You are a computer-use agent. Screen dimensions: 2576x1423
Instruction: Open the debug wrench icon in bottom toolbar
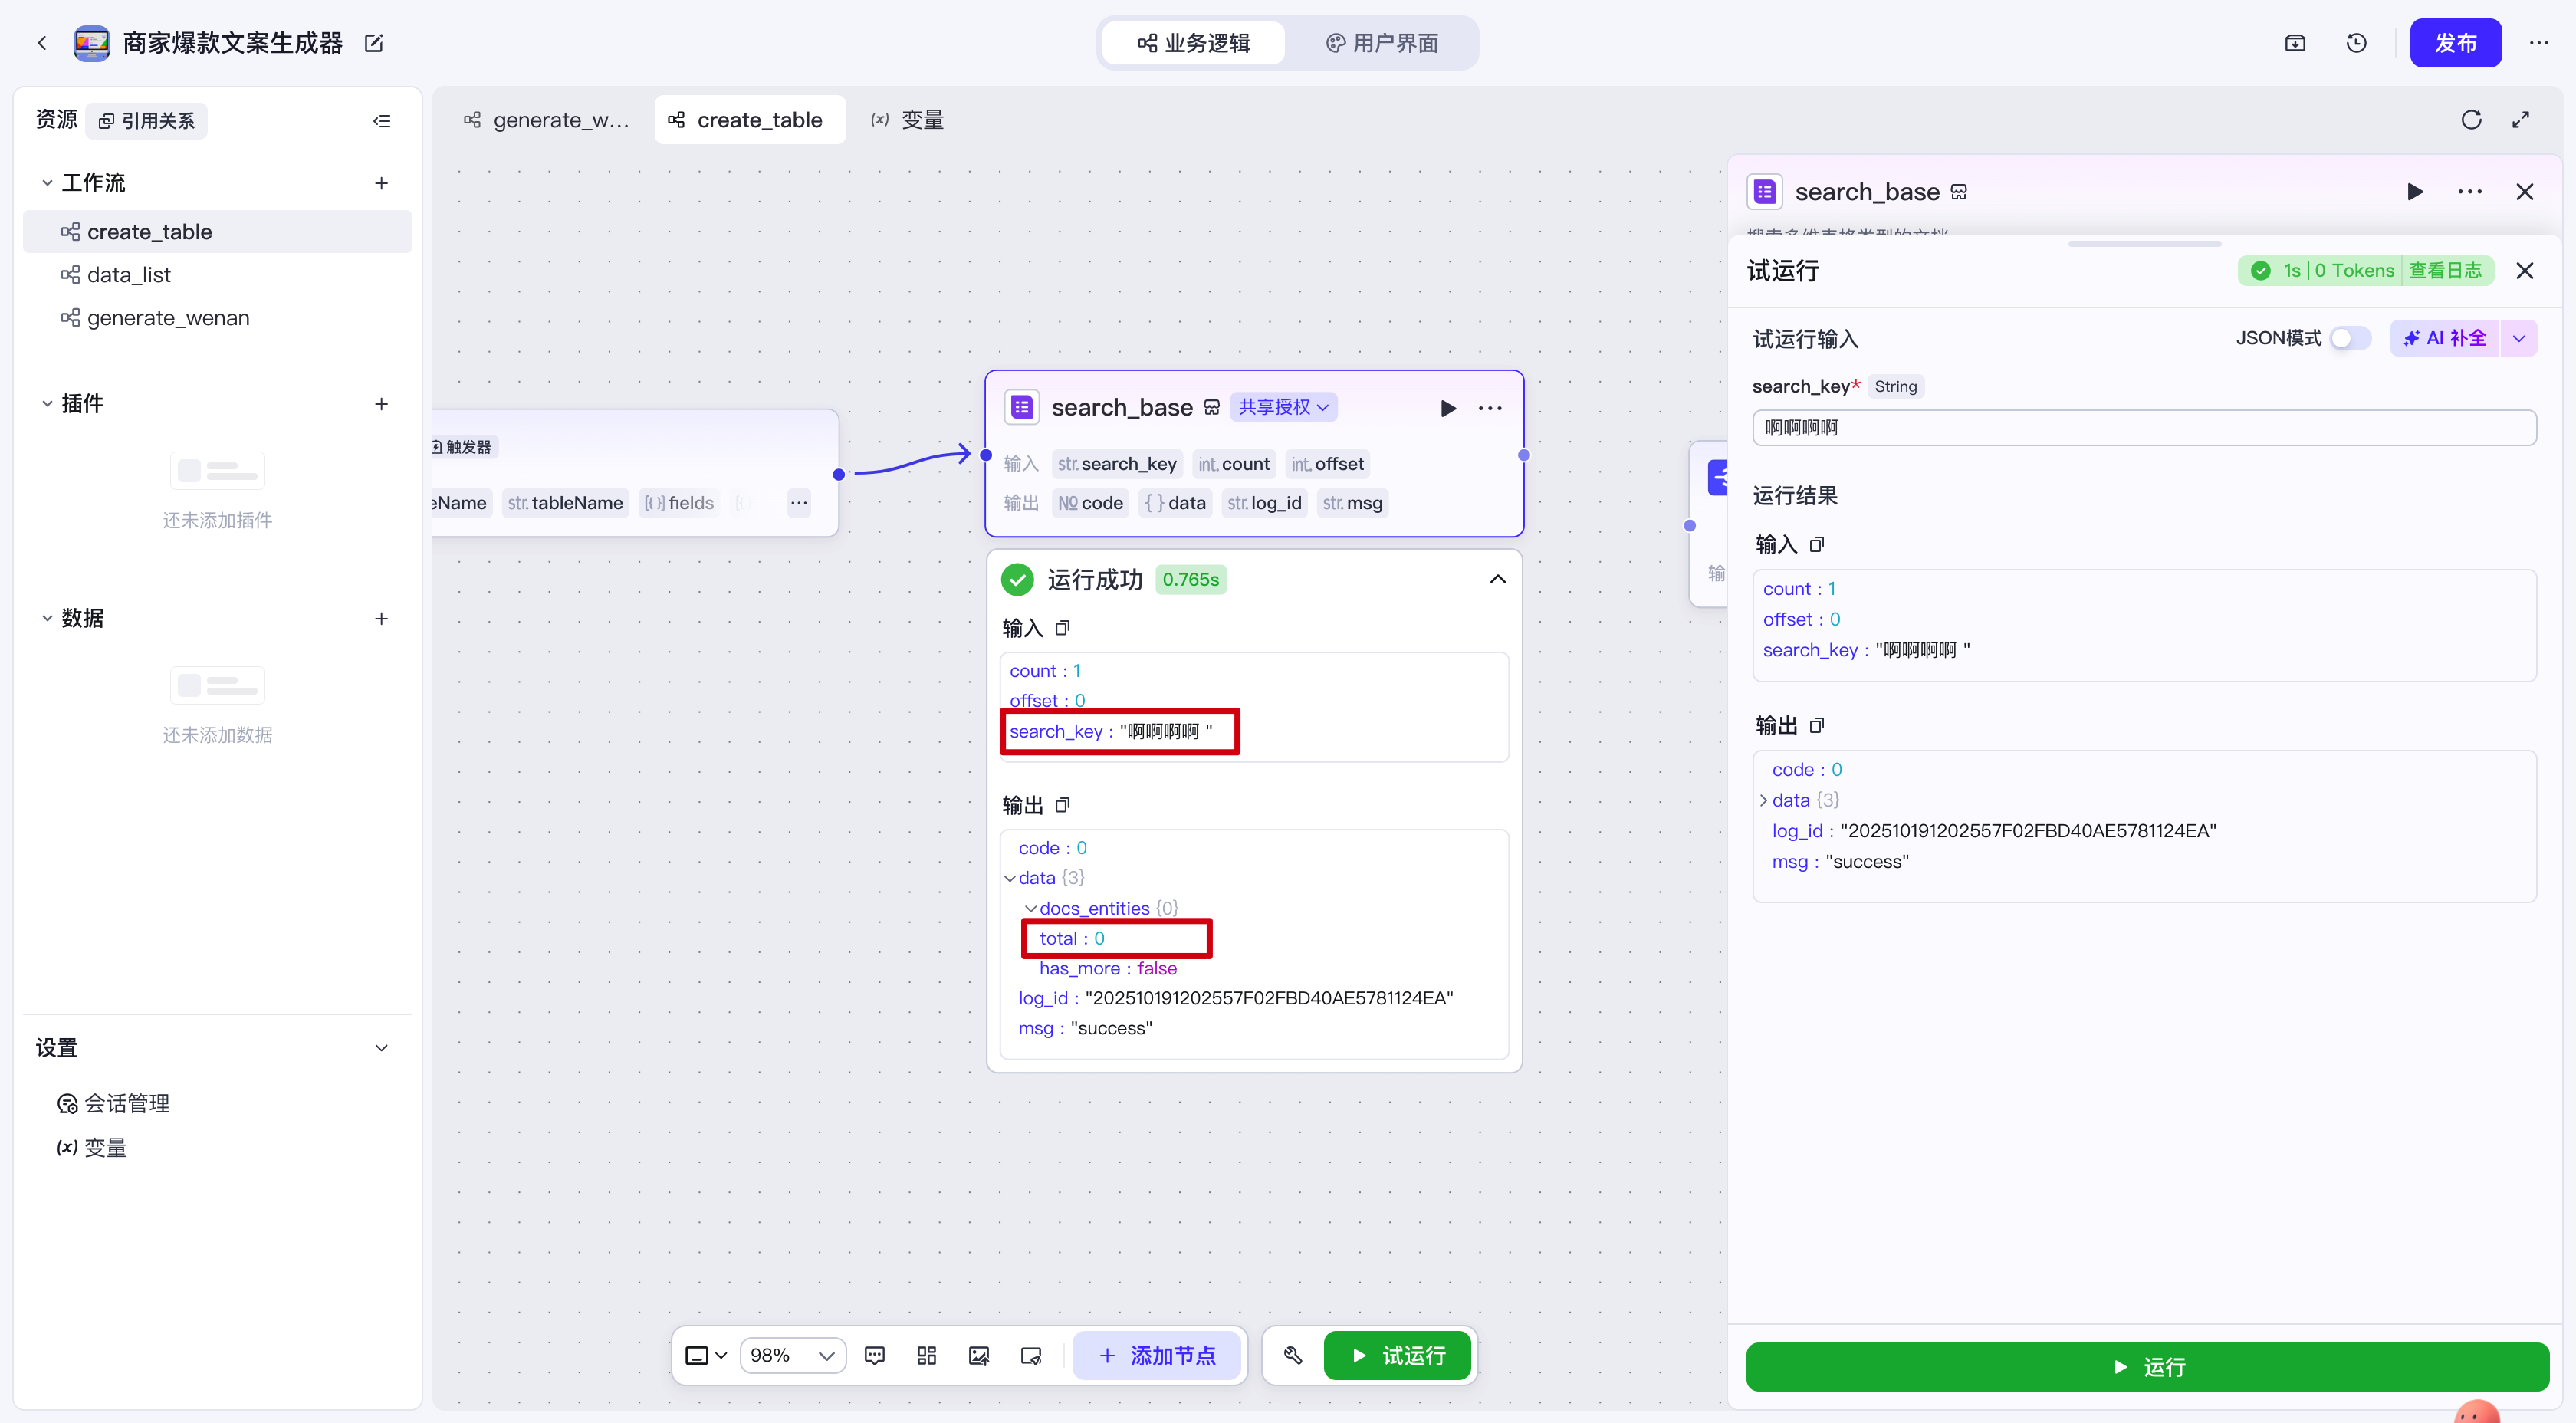[1292, 1355]
